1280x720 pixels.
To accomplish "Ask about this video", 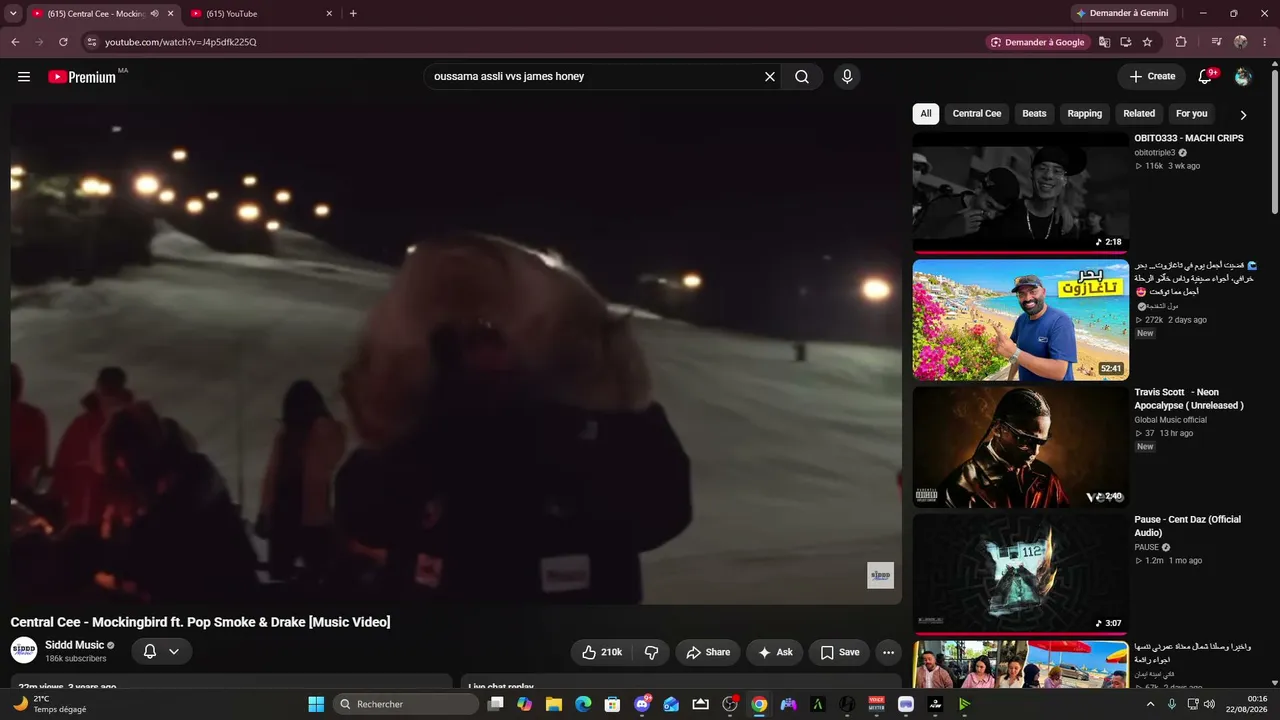I will (x=775, y=652).
